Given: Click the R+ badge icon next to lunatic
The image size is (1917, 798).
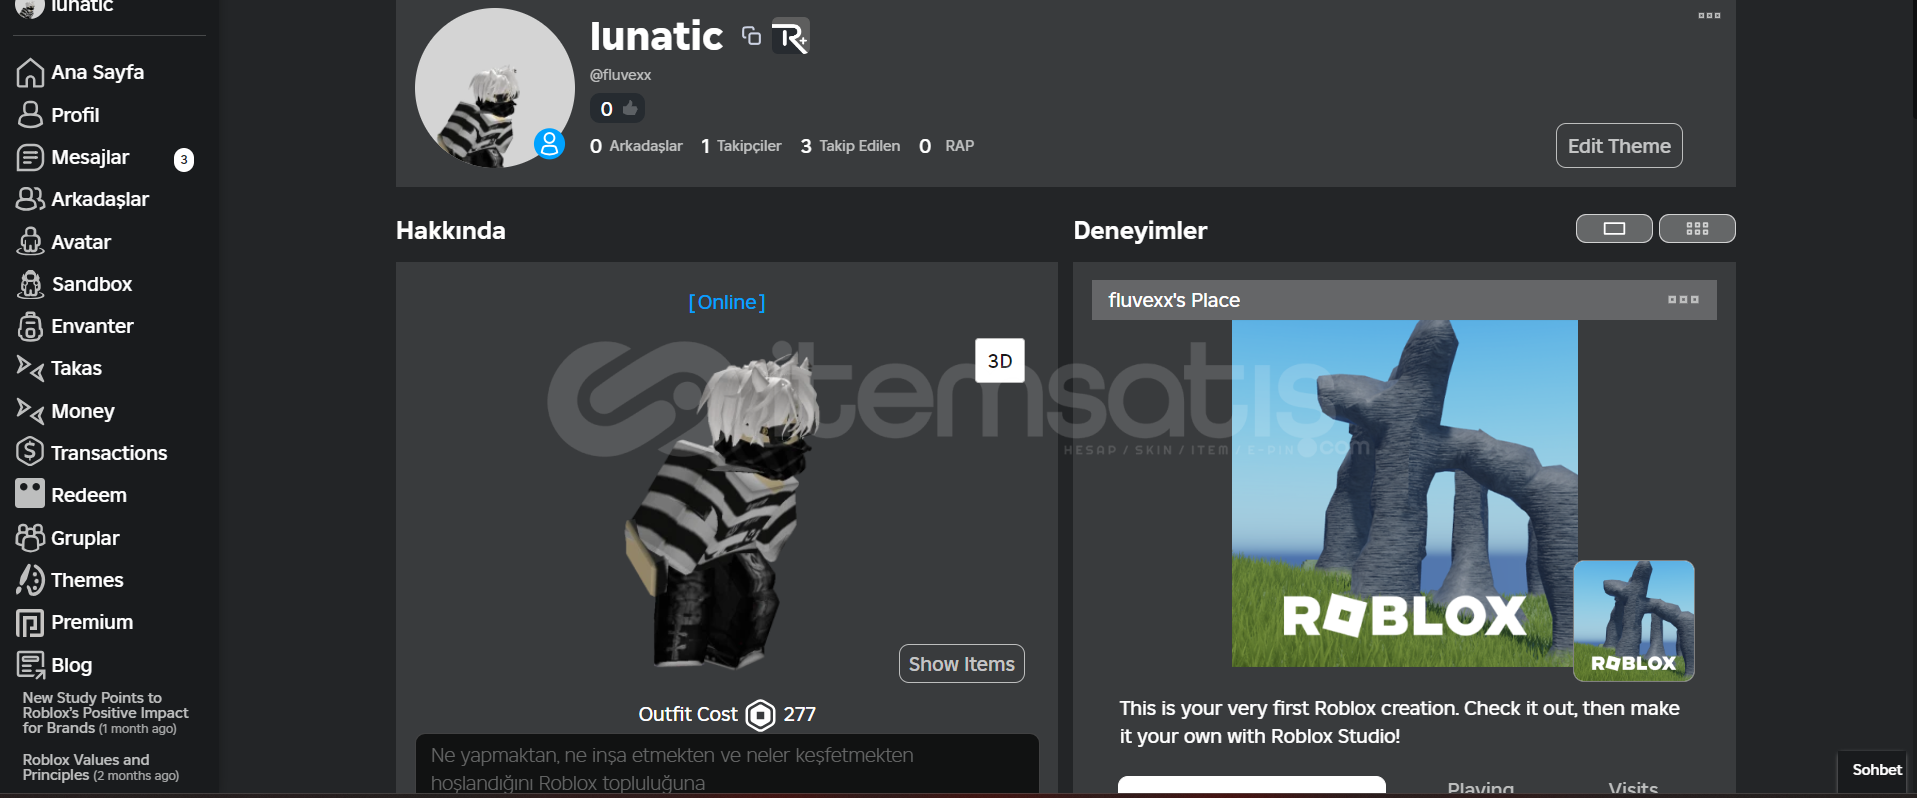Looking at the screenshot, I should click(x=790, y=37).
